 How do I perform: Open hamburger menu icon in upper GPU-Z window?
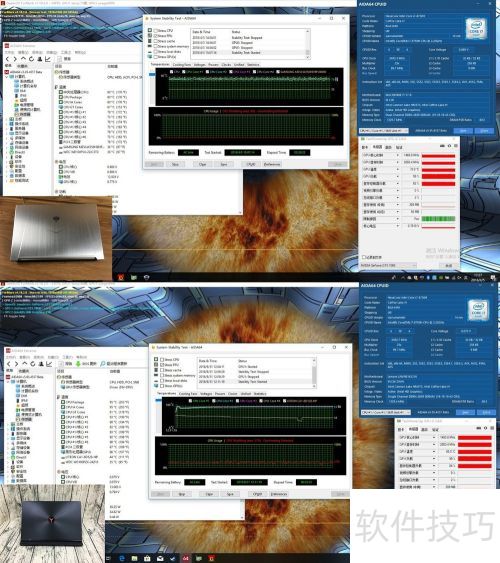(456, 146)
